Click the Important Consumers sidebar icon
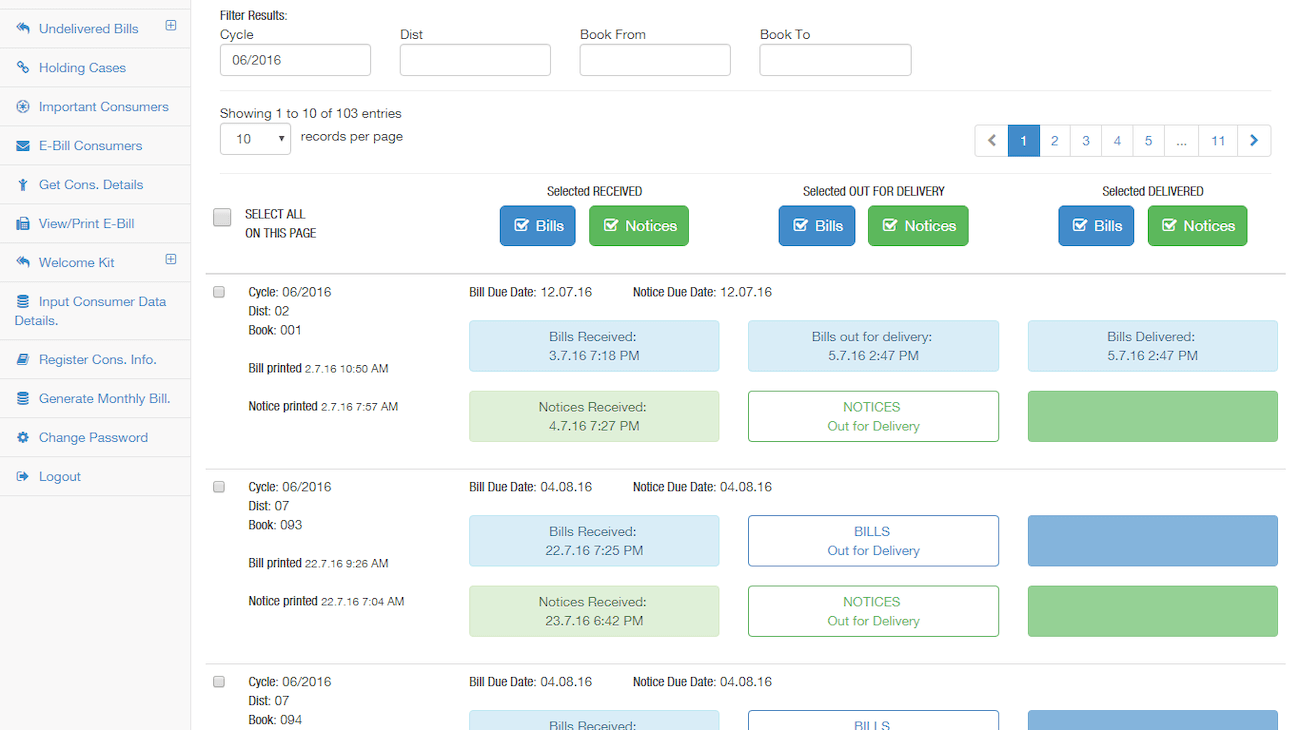The image size is (1300, 730). (23, 107)
